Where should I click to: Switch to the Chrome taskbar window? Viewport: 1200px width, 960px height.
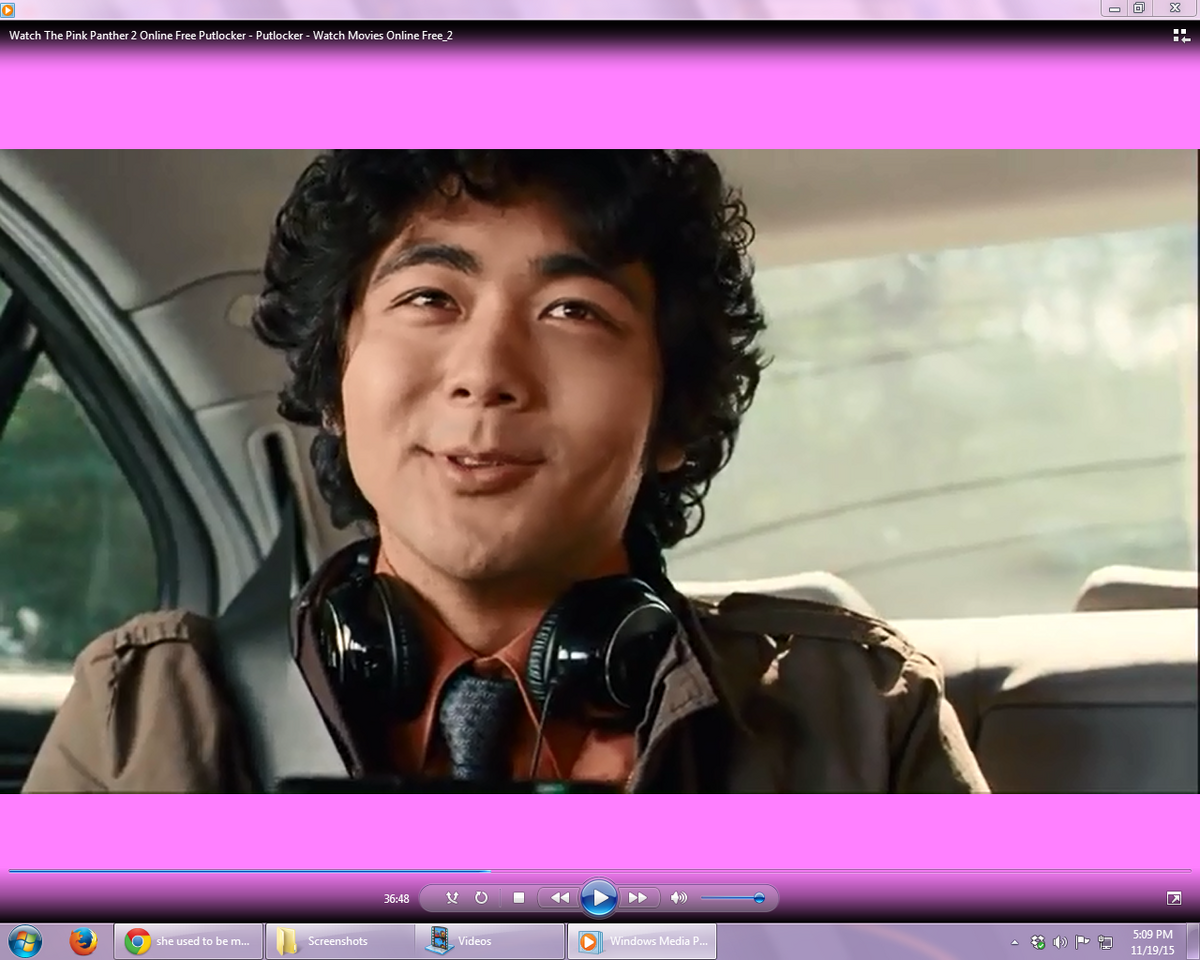tap(188, 941)
